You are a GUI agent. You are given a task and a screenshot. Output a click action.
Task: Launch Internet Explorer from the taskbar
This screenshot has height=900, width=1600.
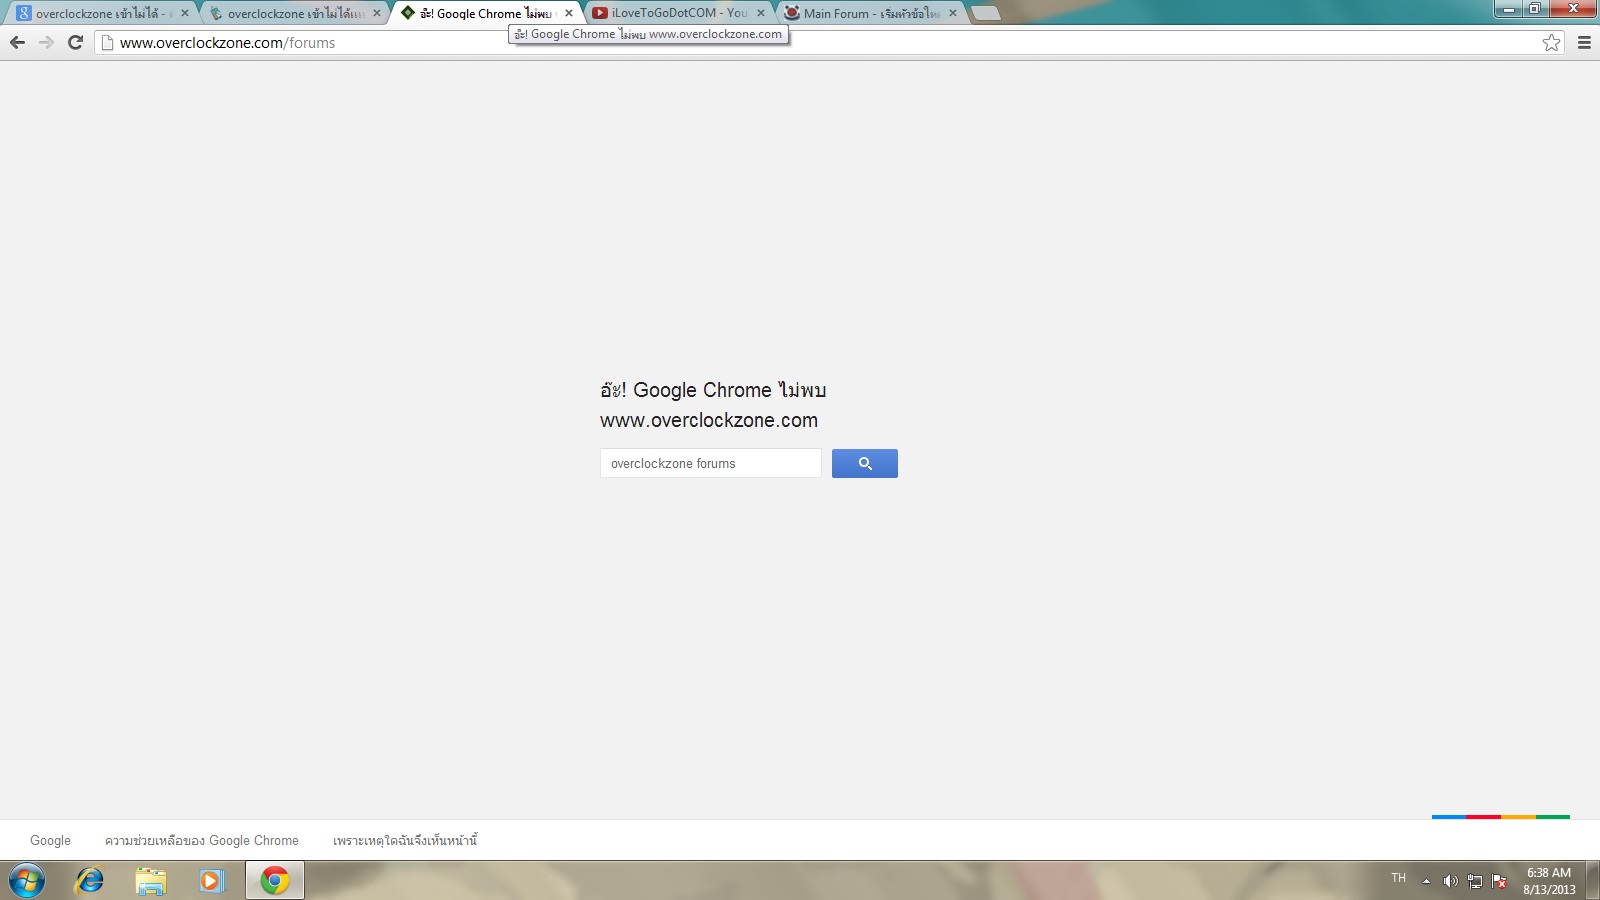click(x=90, y=881)
